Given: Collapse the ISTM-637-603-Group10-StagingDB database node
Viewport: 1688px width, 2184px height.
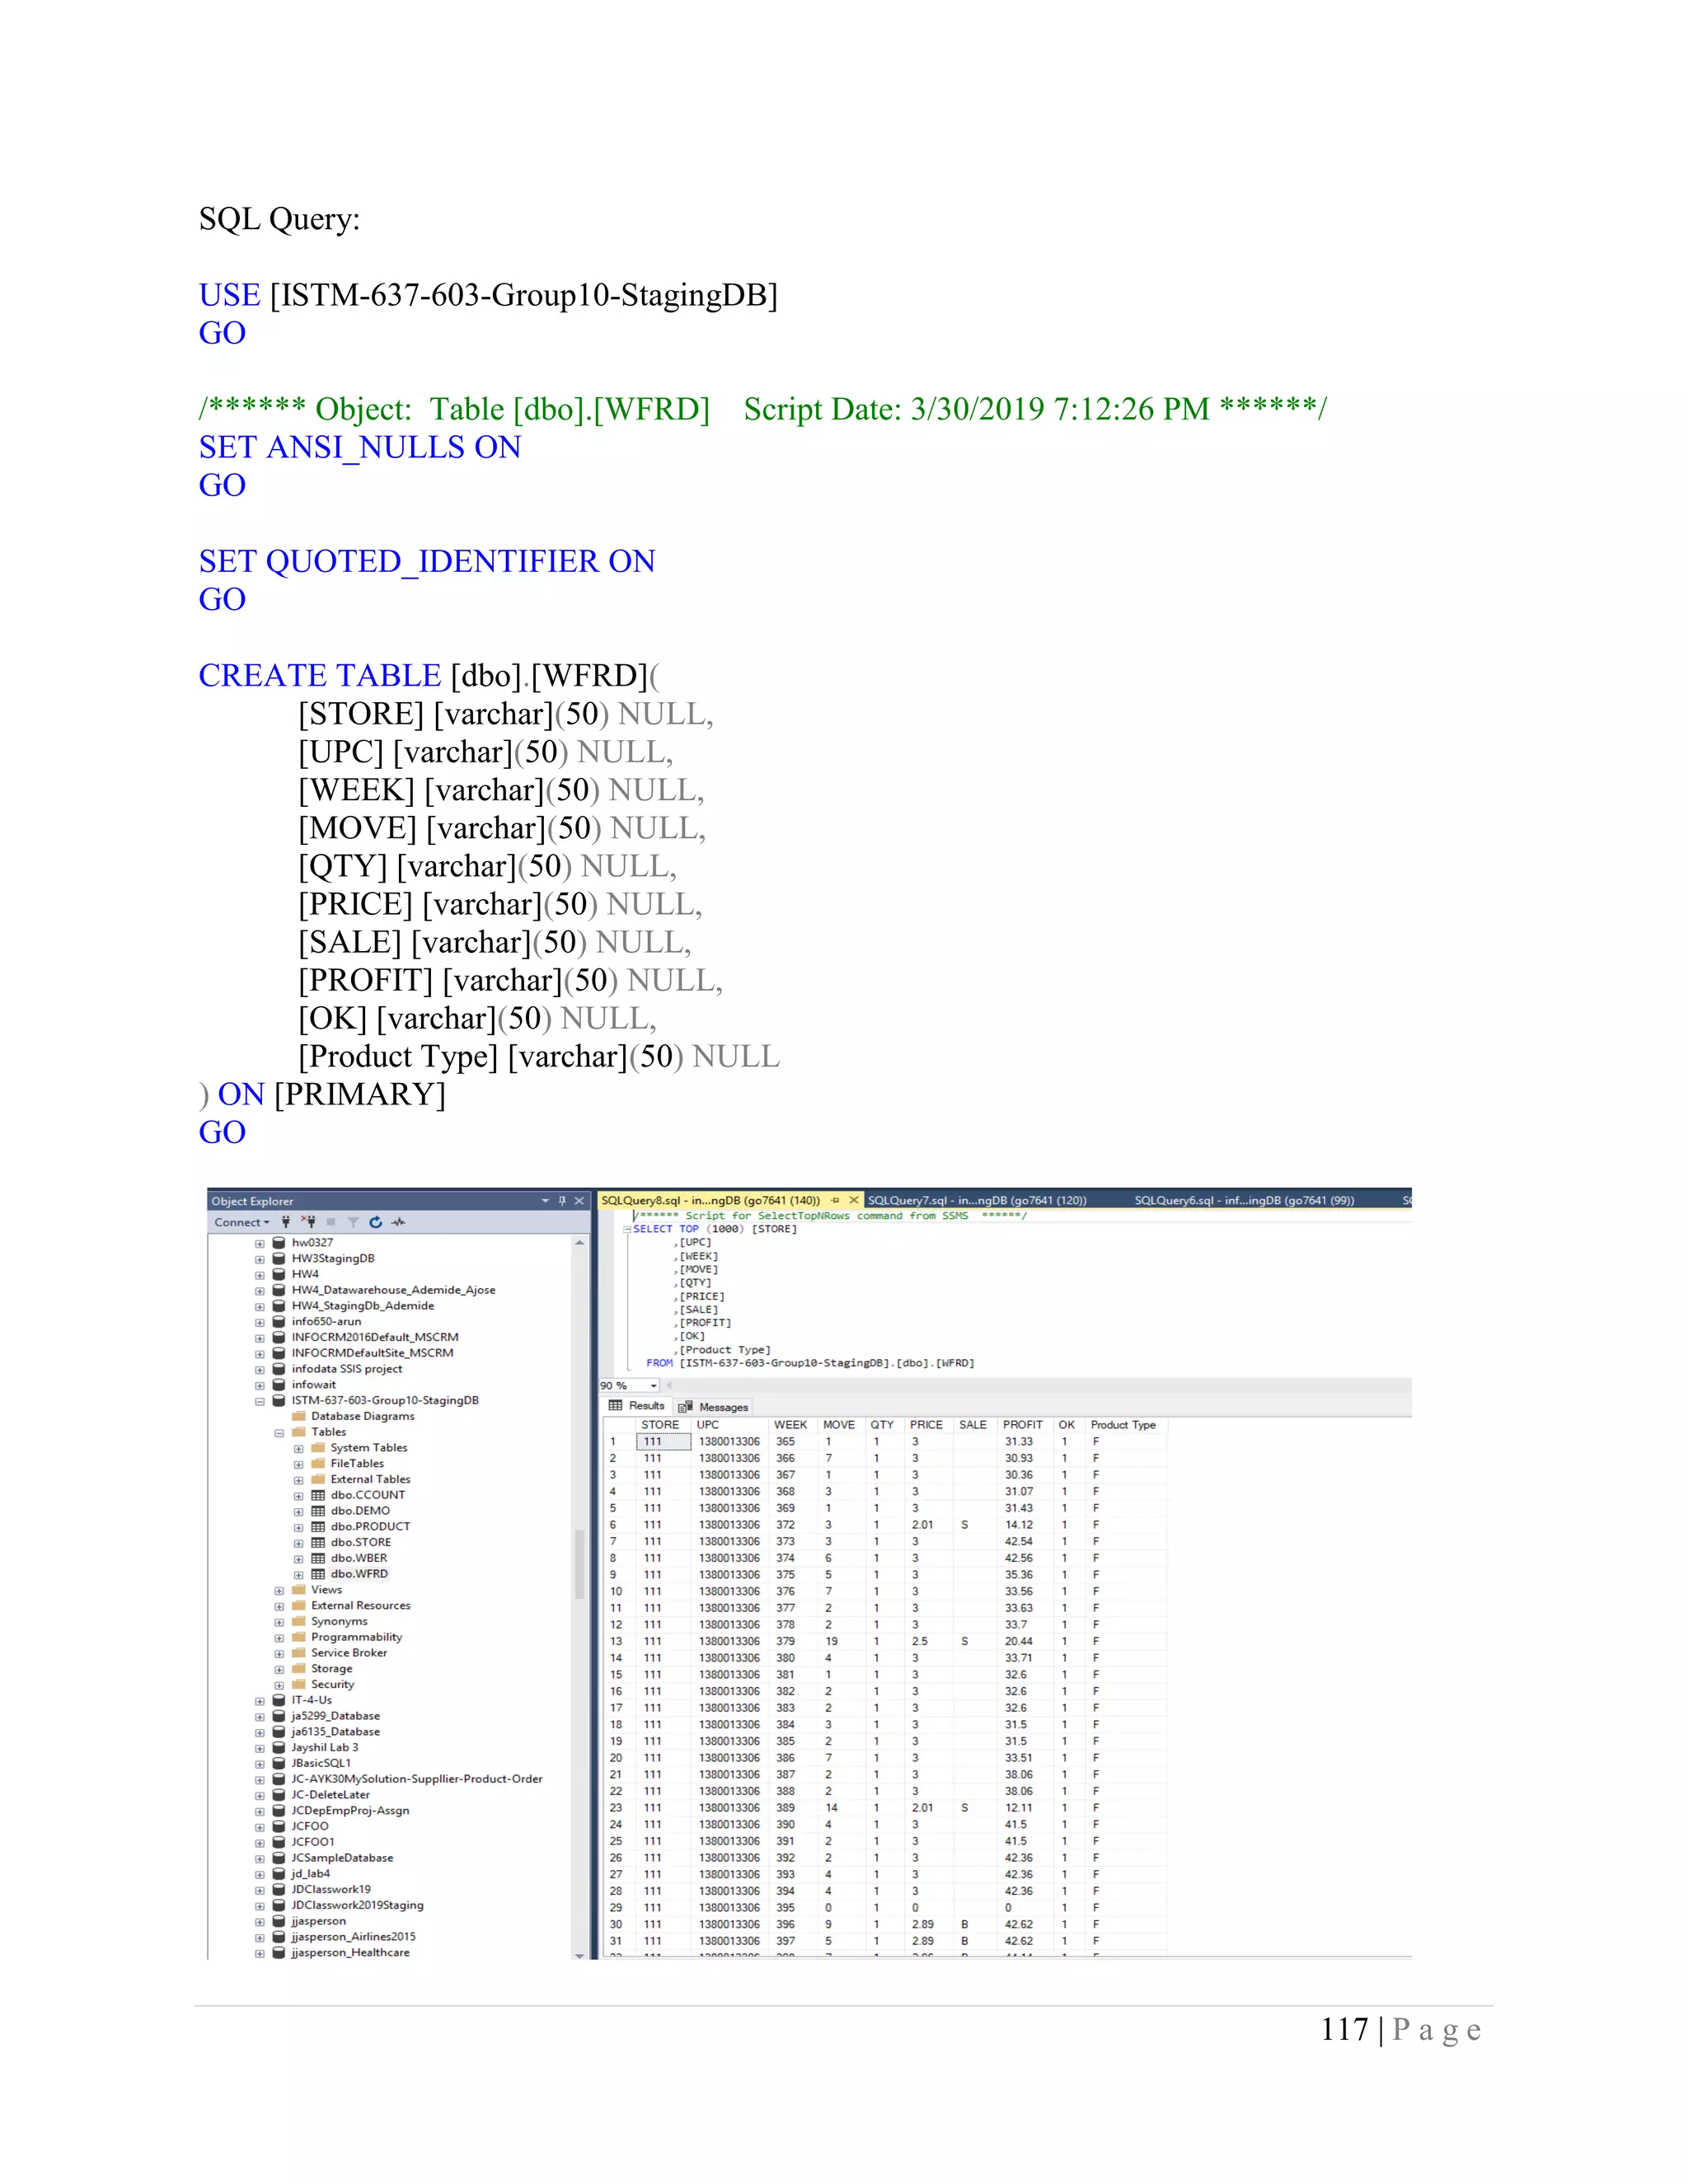Looking at the screenshot, I should pyautogui.click(x=260, y=1401).
